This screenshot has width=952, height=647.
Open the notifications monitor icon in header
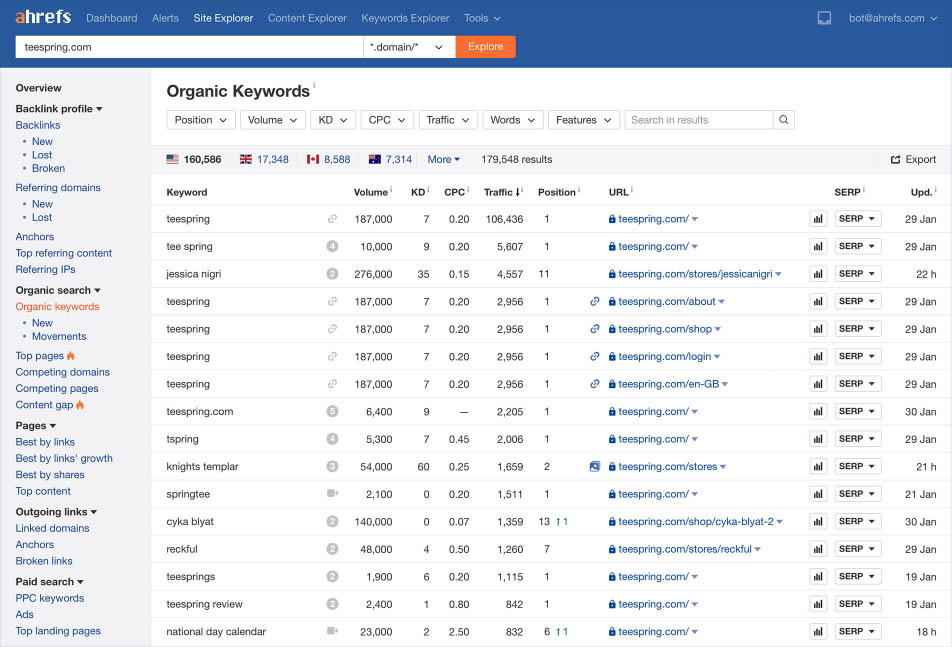(824, 18)
